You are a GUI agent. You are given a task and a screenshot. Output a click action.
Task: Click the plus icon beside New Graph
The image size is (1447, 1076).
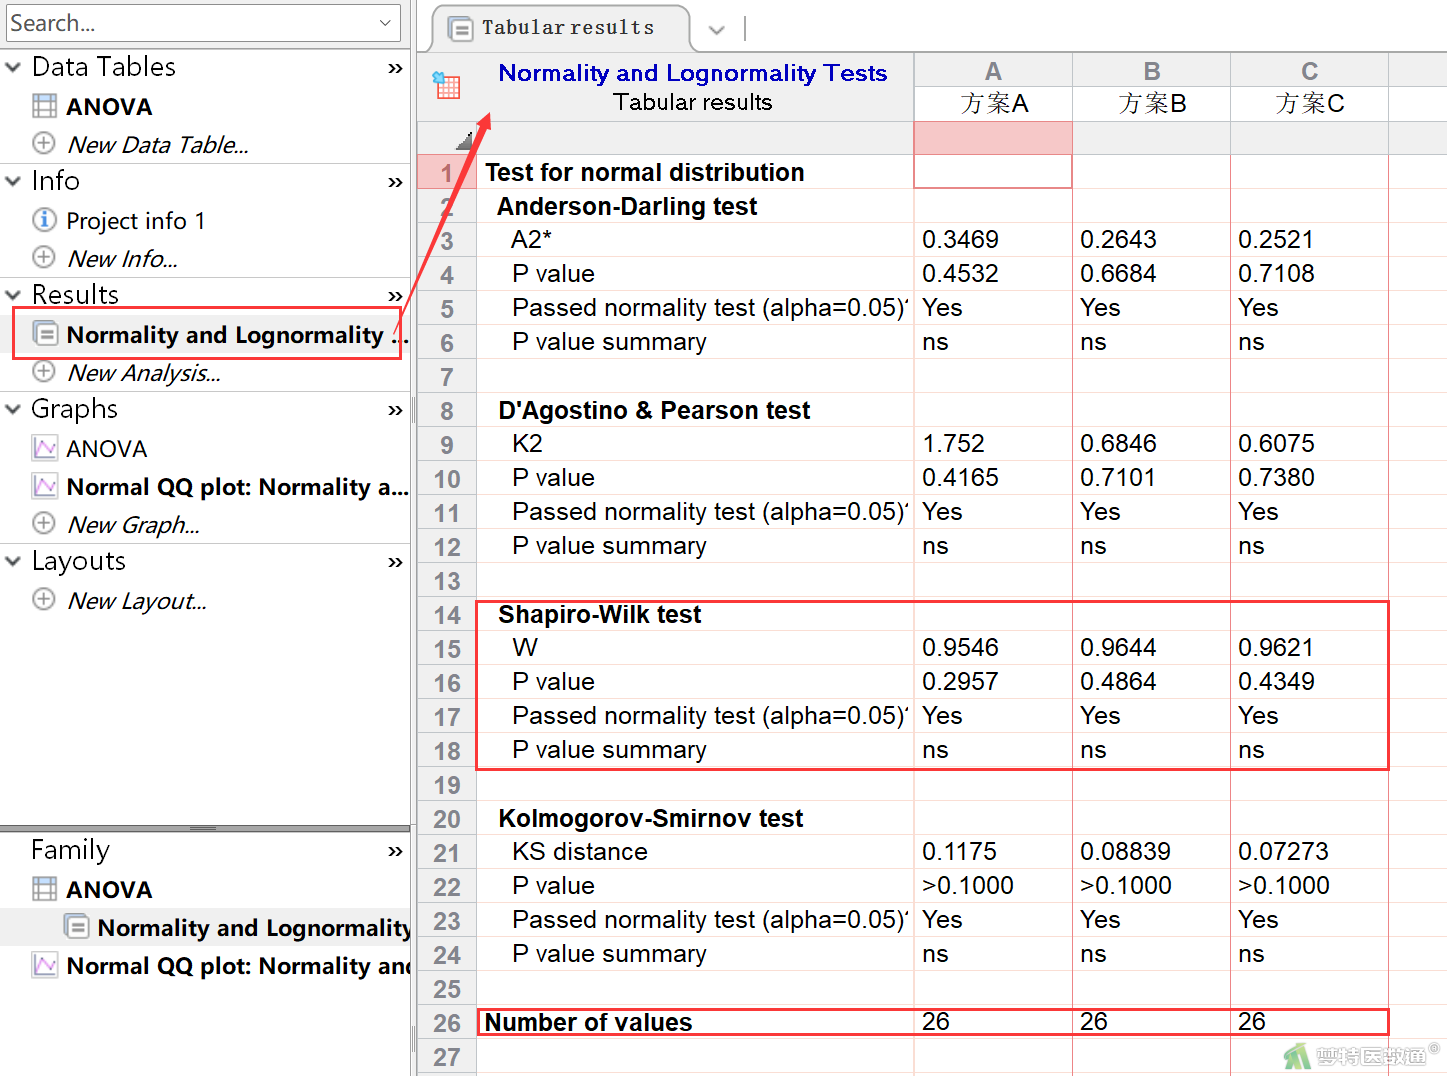coord(44,523)
